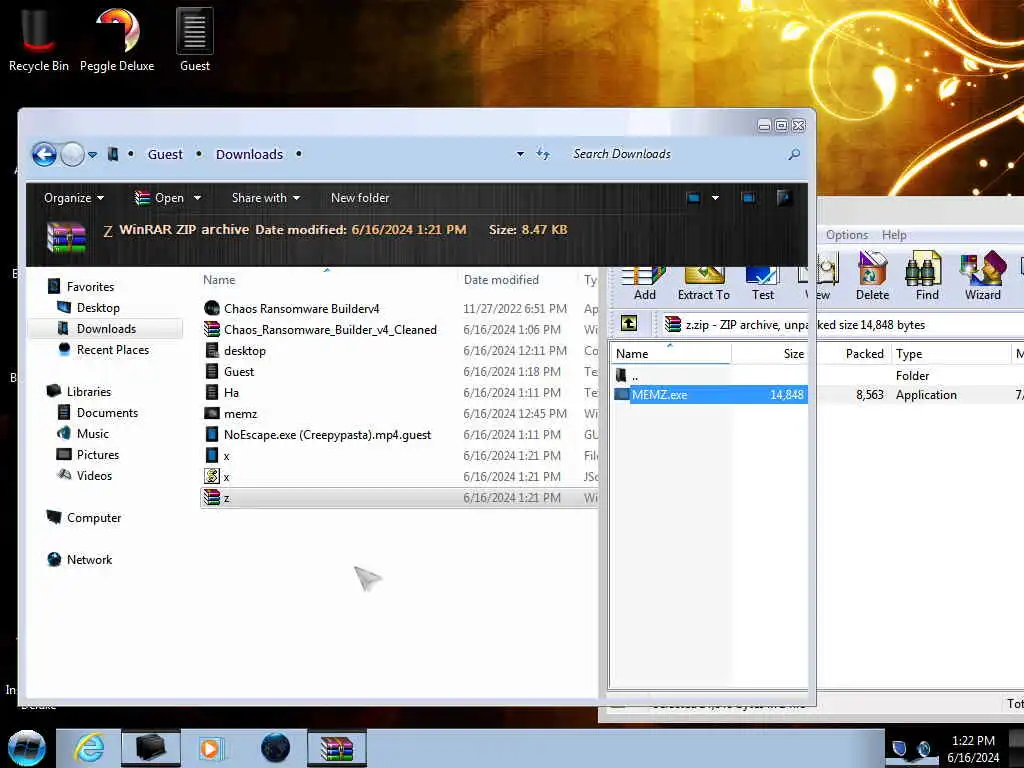Click the Test icon in WinRAR
The height and width of the screenshot is (768, 1024).
coord(762,283)
